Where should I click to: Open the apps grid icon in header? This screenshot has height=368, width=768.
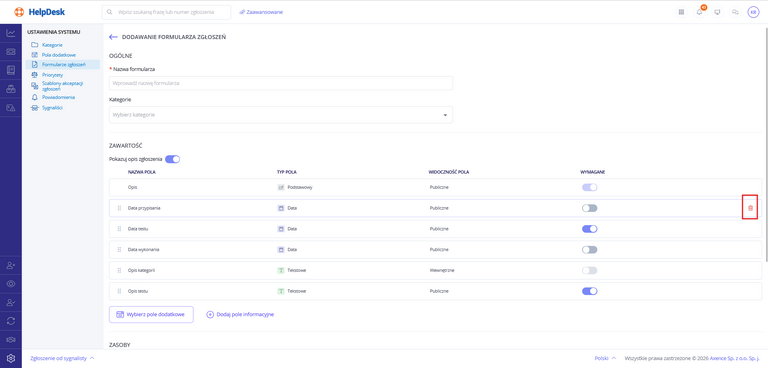[x=681, y=12]
